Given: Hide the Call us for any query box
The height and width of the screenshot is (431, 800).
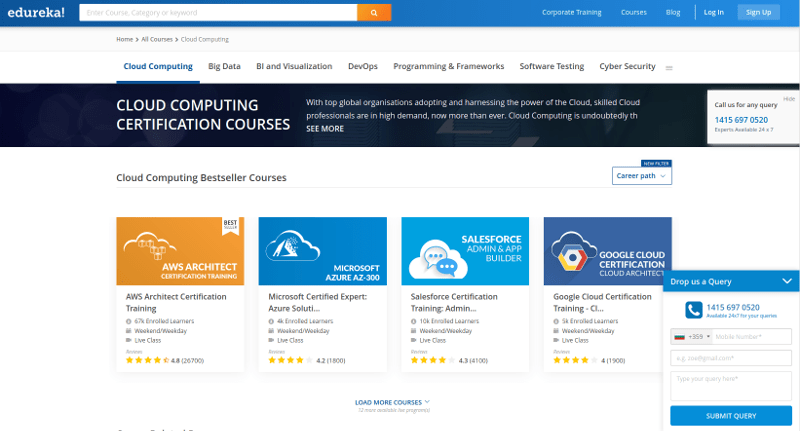Looking at the screenshot, I should 789,99.
